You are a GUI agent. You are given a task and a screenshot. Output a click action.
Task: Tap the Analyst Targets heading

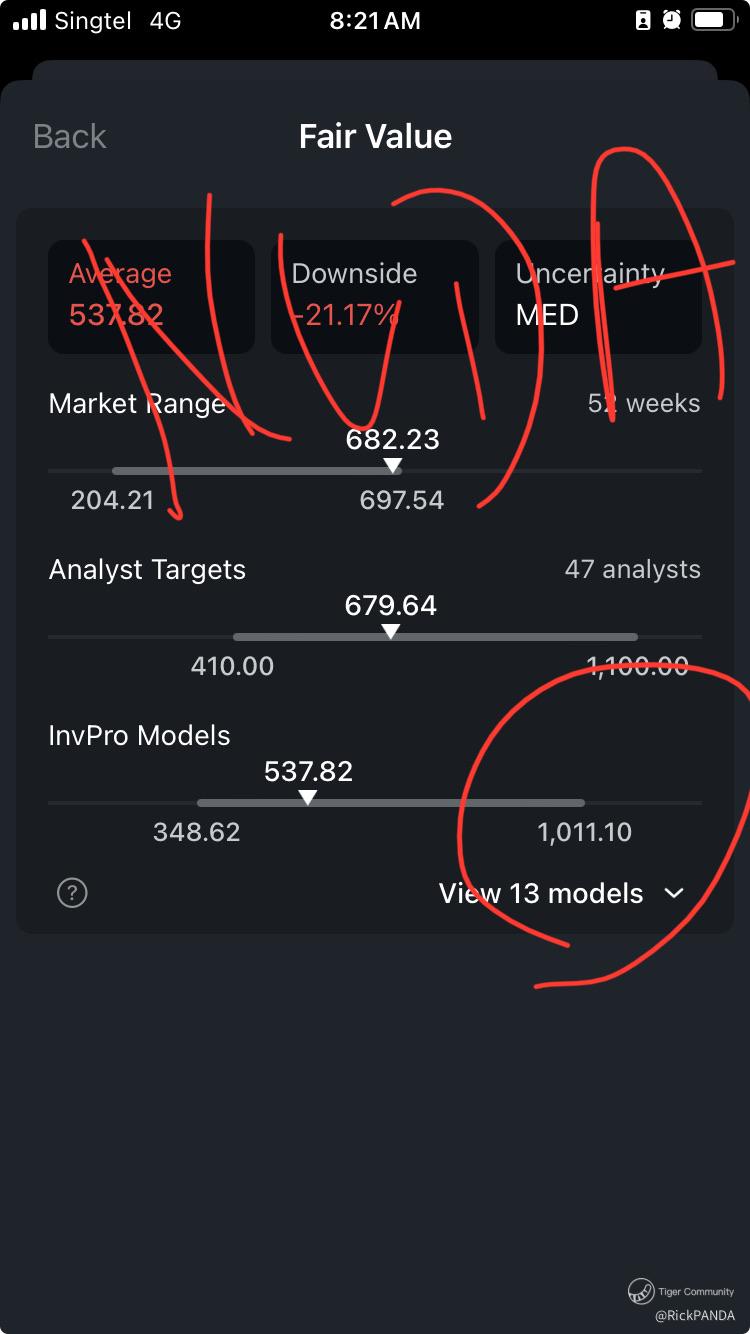coord(147,570)
